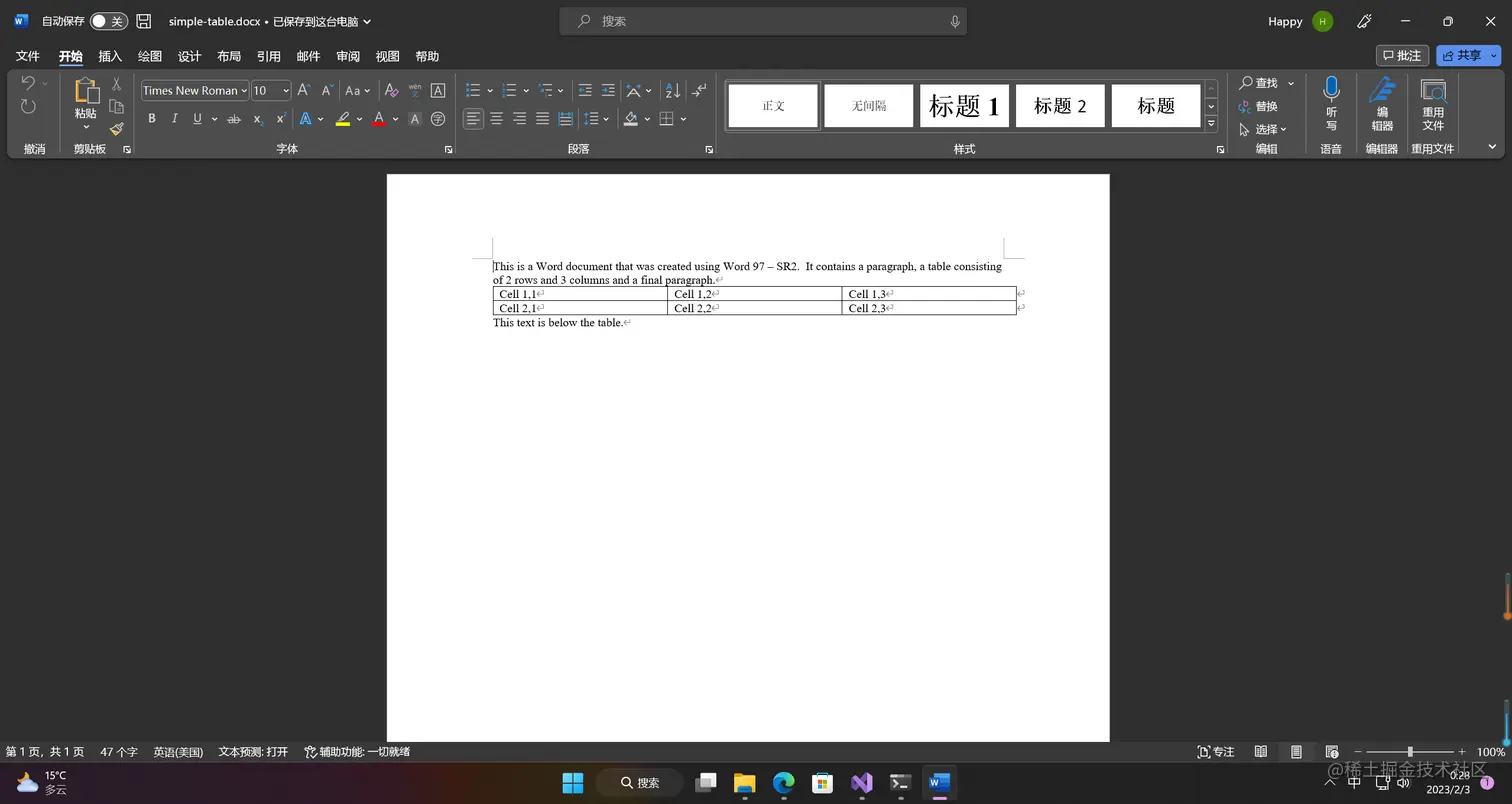Screen dimensions: 1512x804
Task: Switch to the 审阅 tab
Action: click(x=348, y=56)
